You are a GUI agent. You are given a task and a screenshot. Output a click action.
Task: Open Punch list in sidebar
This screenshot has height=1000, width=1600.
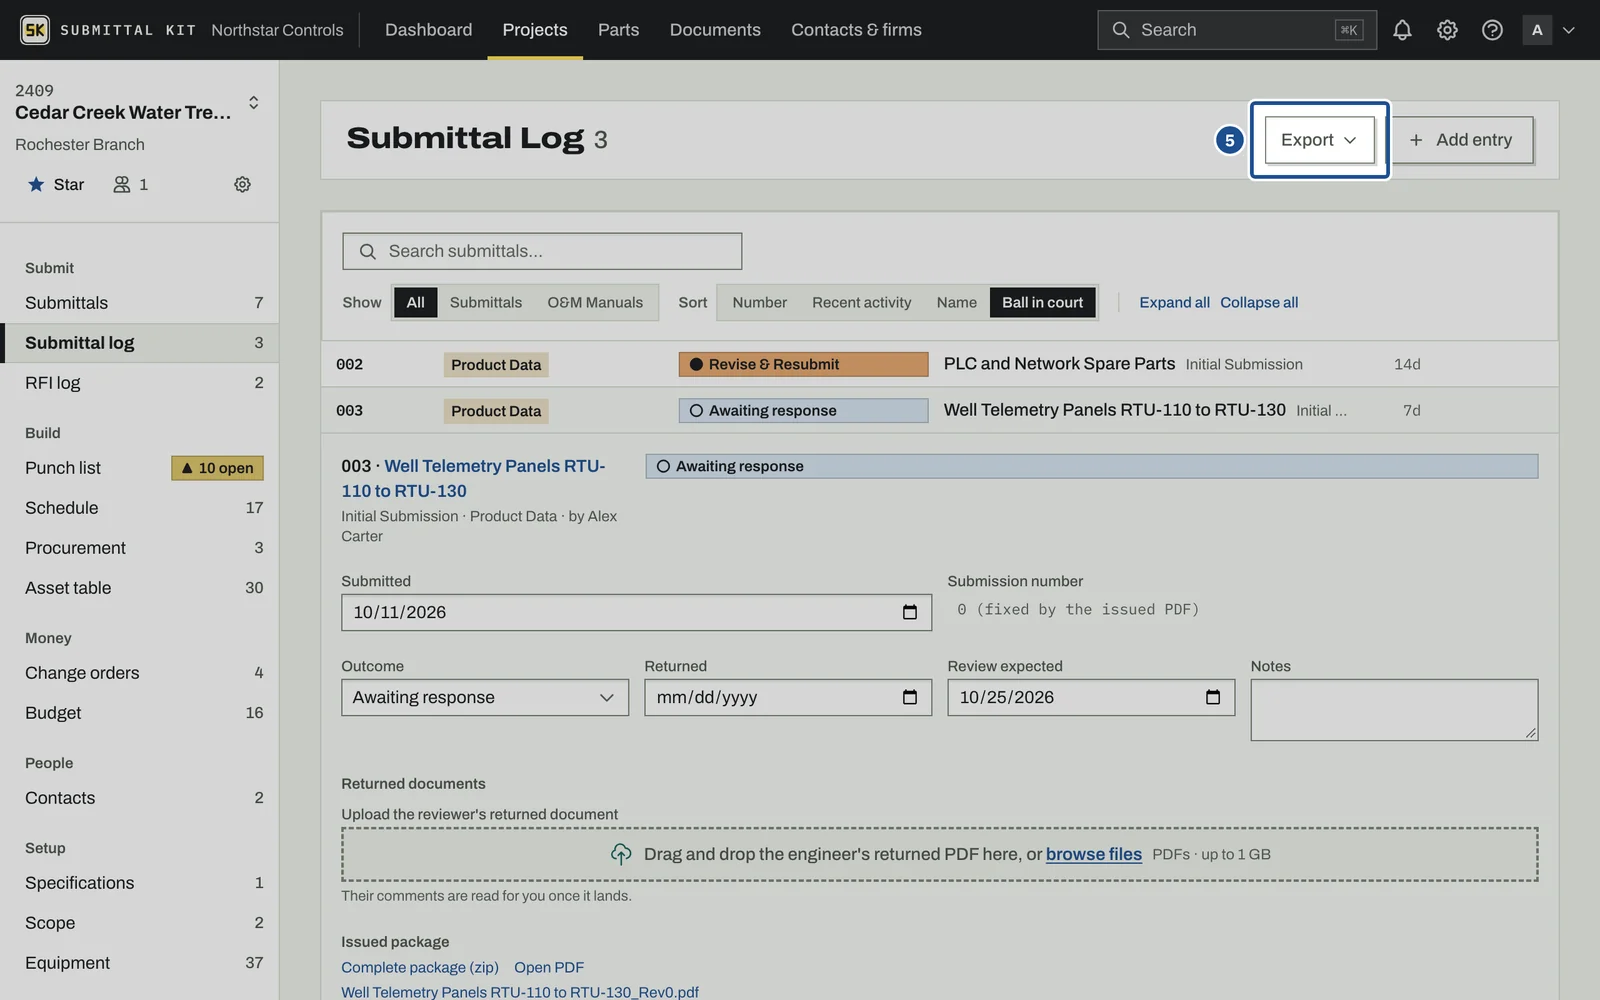(x=140, y=468)
